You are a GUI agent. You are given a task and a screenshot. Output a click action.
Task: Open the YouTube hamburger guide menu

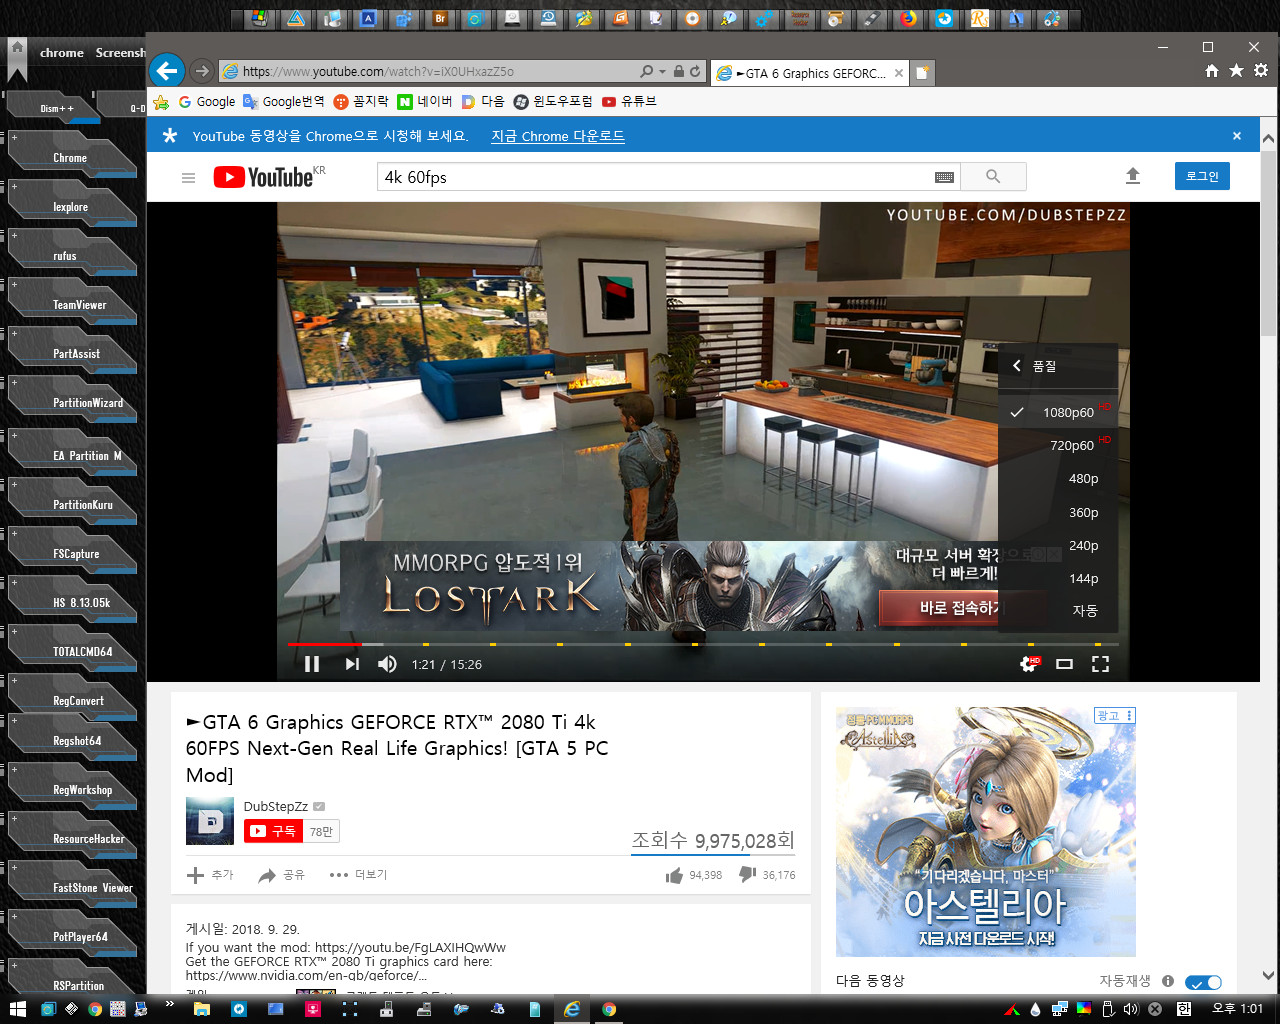click(x=188, y=178)
